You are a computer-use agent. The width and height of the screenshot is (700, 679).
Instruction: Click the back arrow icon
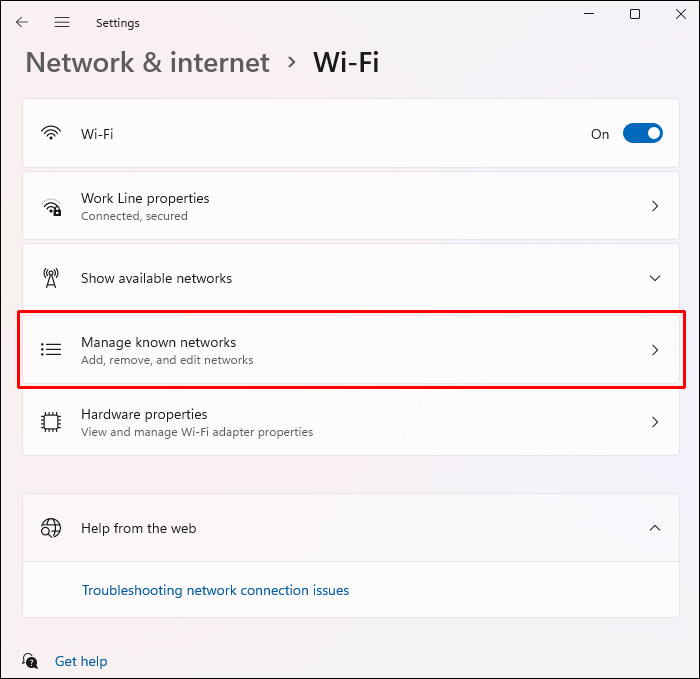point(22,22)
